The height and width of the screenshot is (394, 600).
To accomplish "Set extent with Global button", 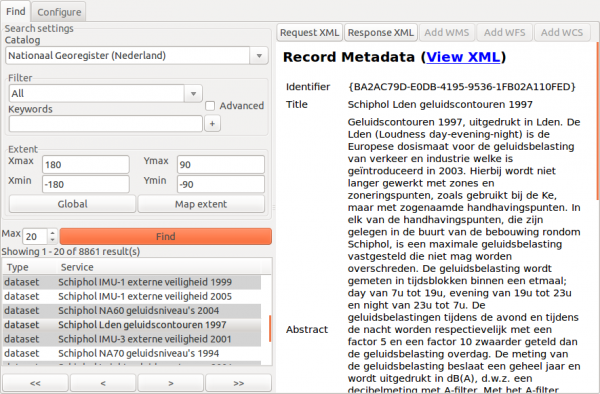I will coord(72,204).
